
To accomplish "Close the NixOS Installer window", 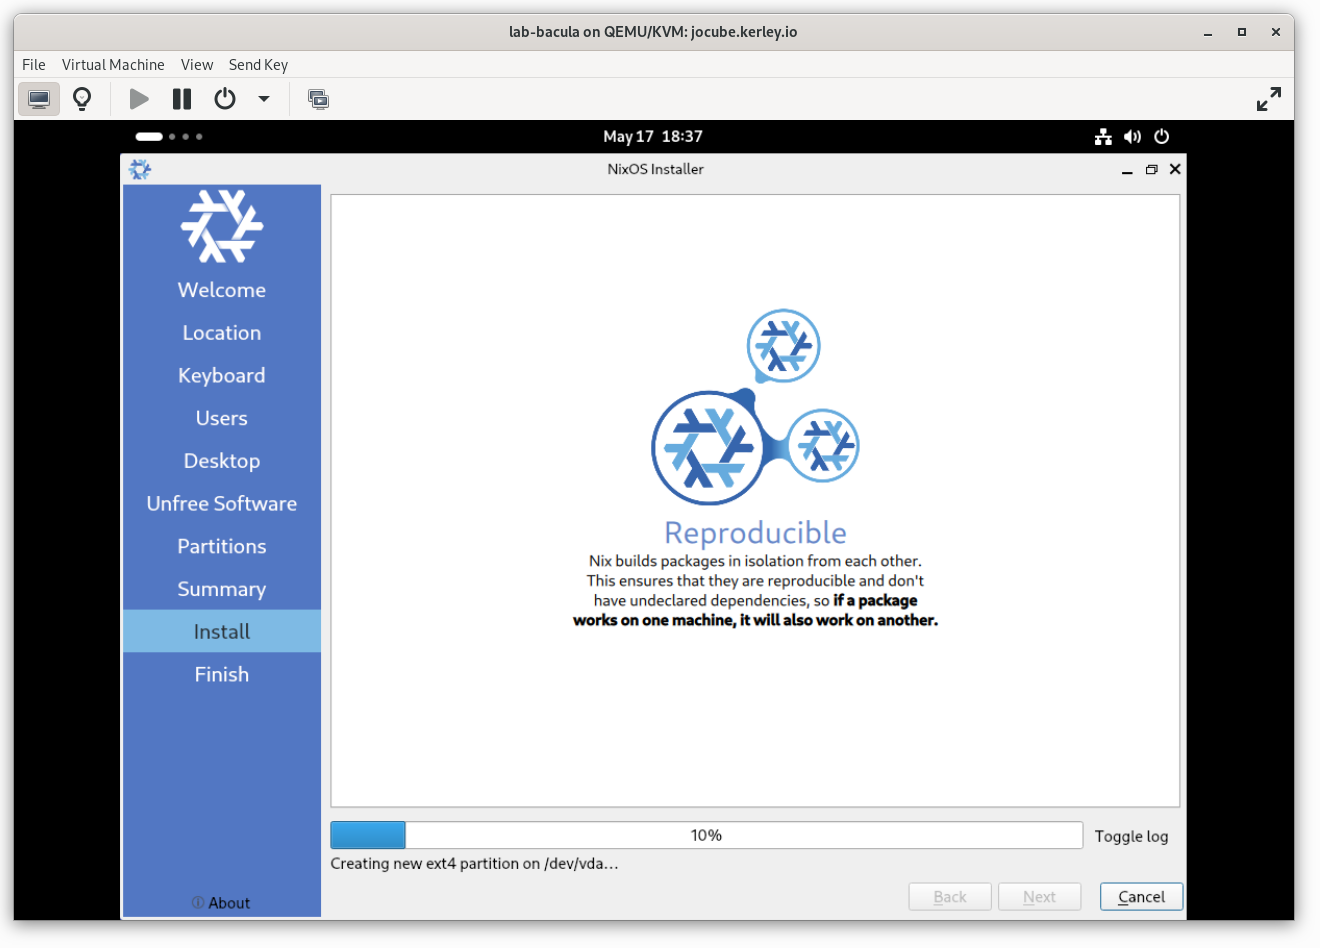I will 1175,169.
